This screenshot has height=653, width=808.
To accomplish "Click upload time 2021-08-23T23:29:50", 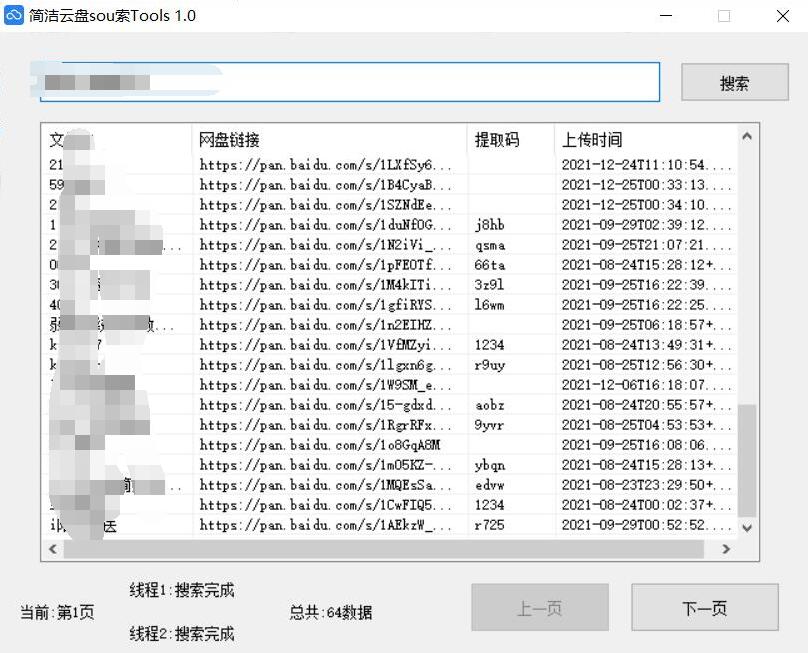I will click(x=647, y=485).
